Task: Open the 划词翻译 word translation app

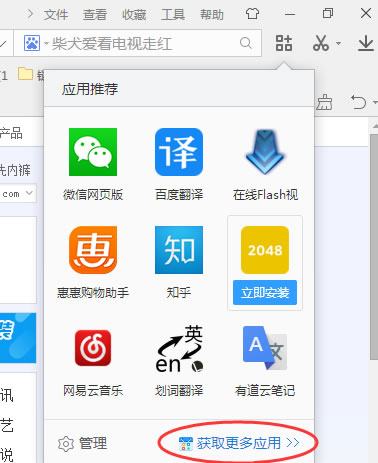Action: tap(180, 349)
